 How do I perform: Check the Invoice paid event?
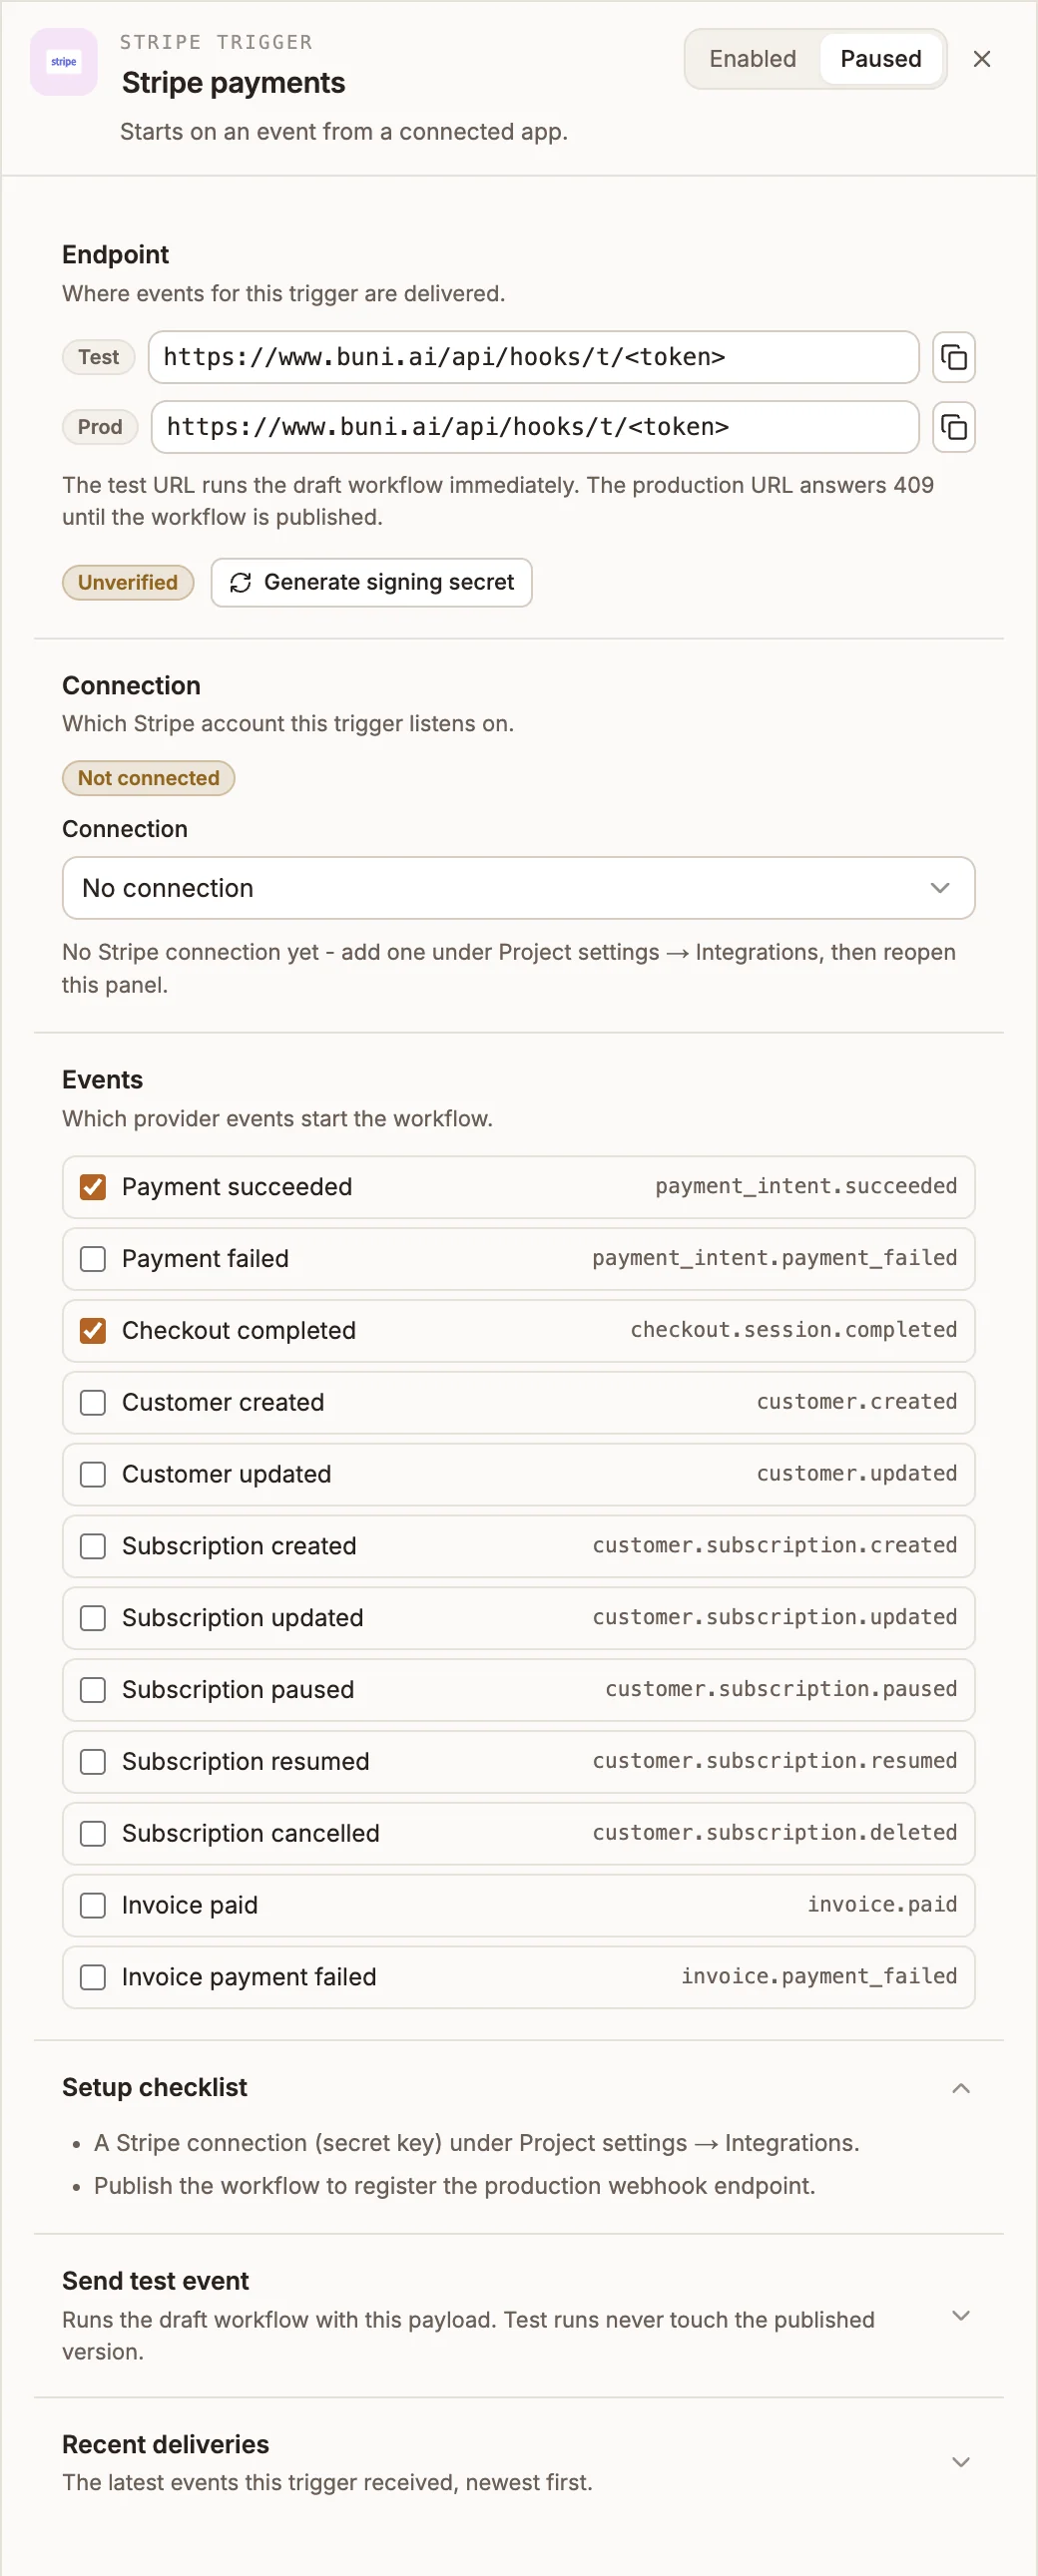(x=93, y=1906)
